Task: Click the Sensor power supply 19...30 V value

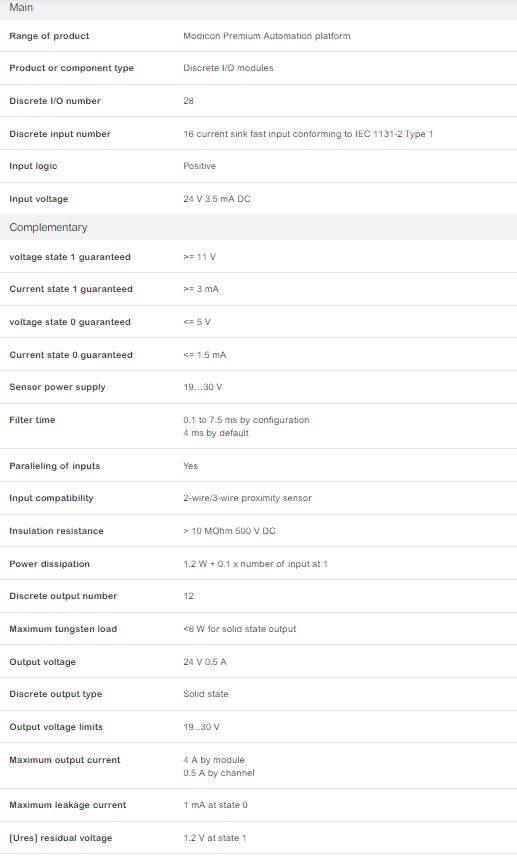Action: [203, 387]
